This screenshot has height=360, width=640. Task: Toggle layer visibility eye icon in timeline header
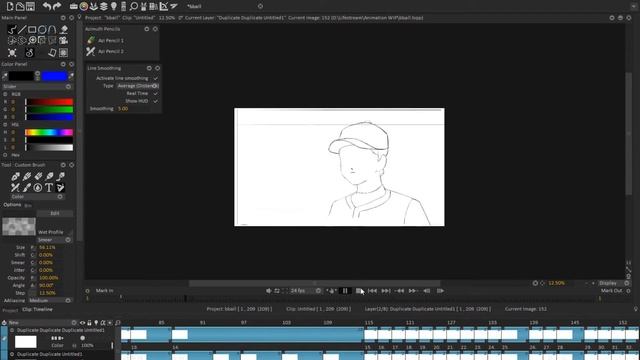coord(82,323)
